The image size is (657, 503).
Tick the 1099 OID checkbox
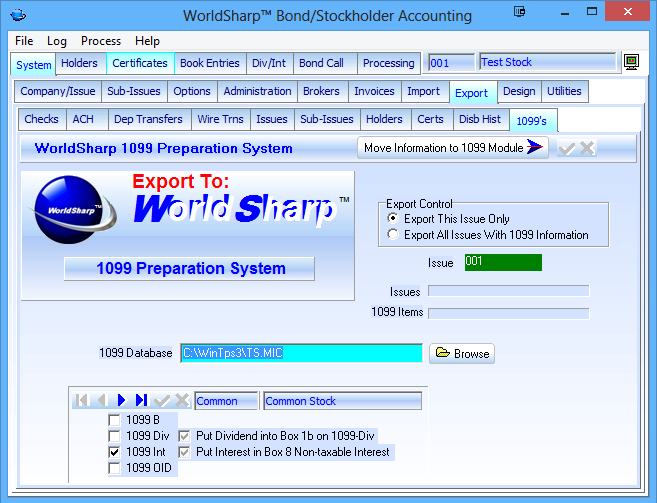(115, 468)
